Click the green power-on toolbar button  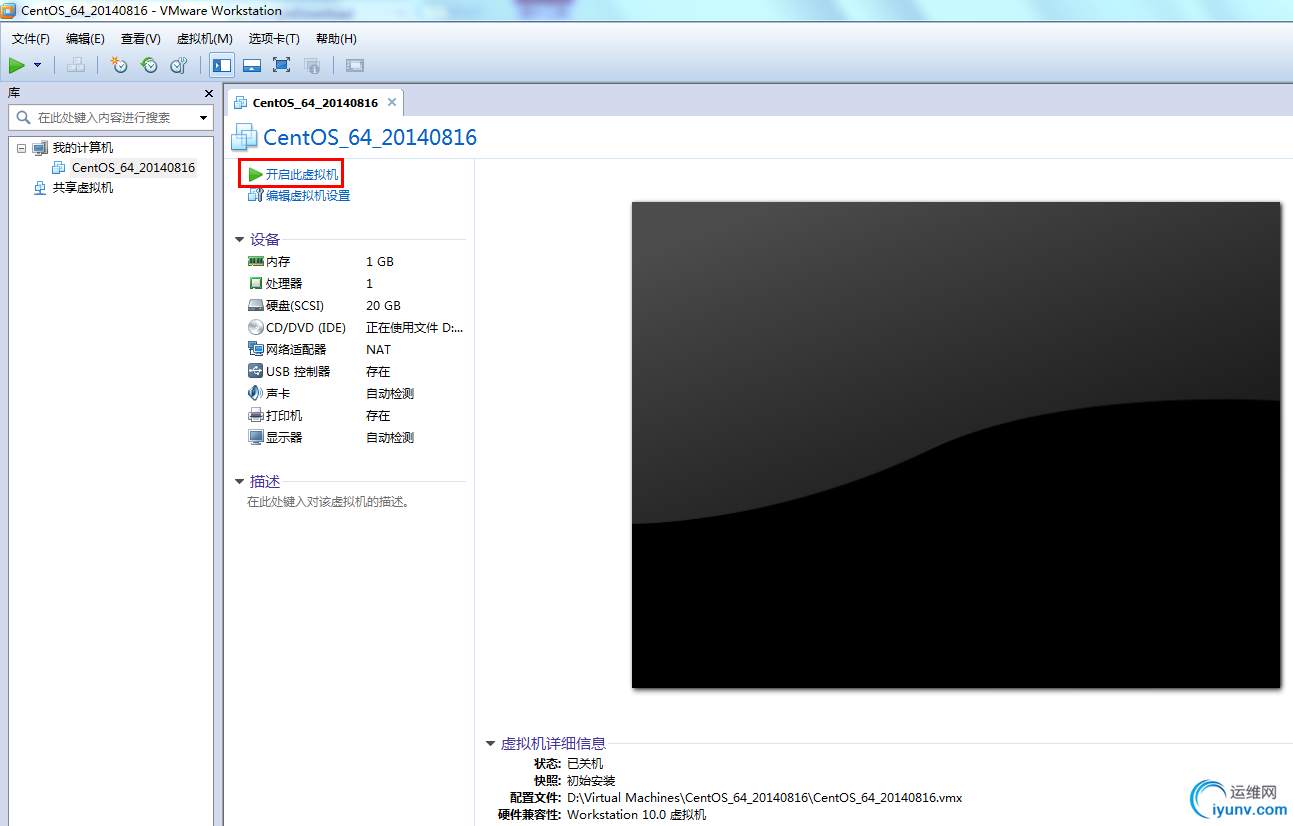point(17,65)
